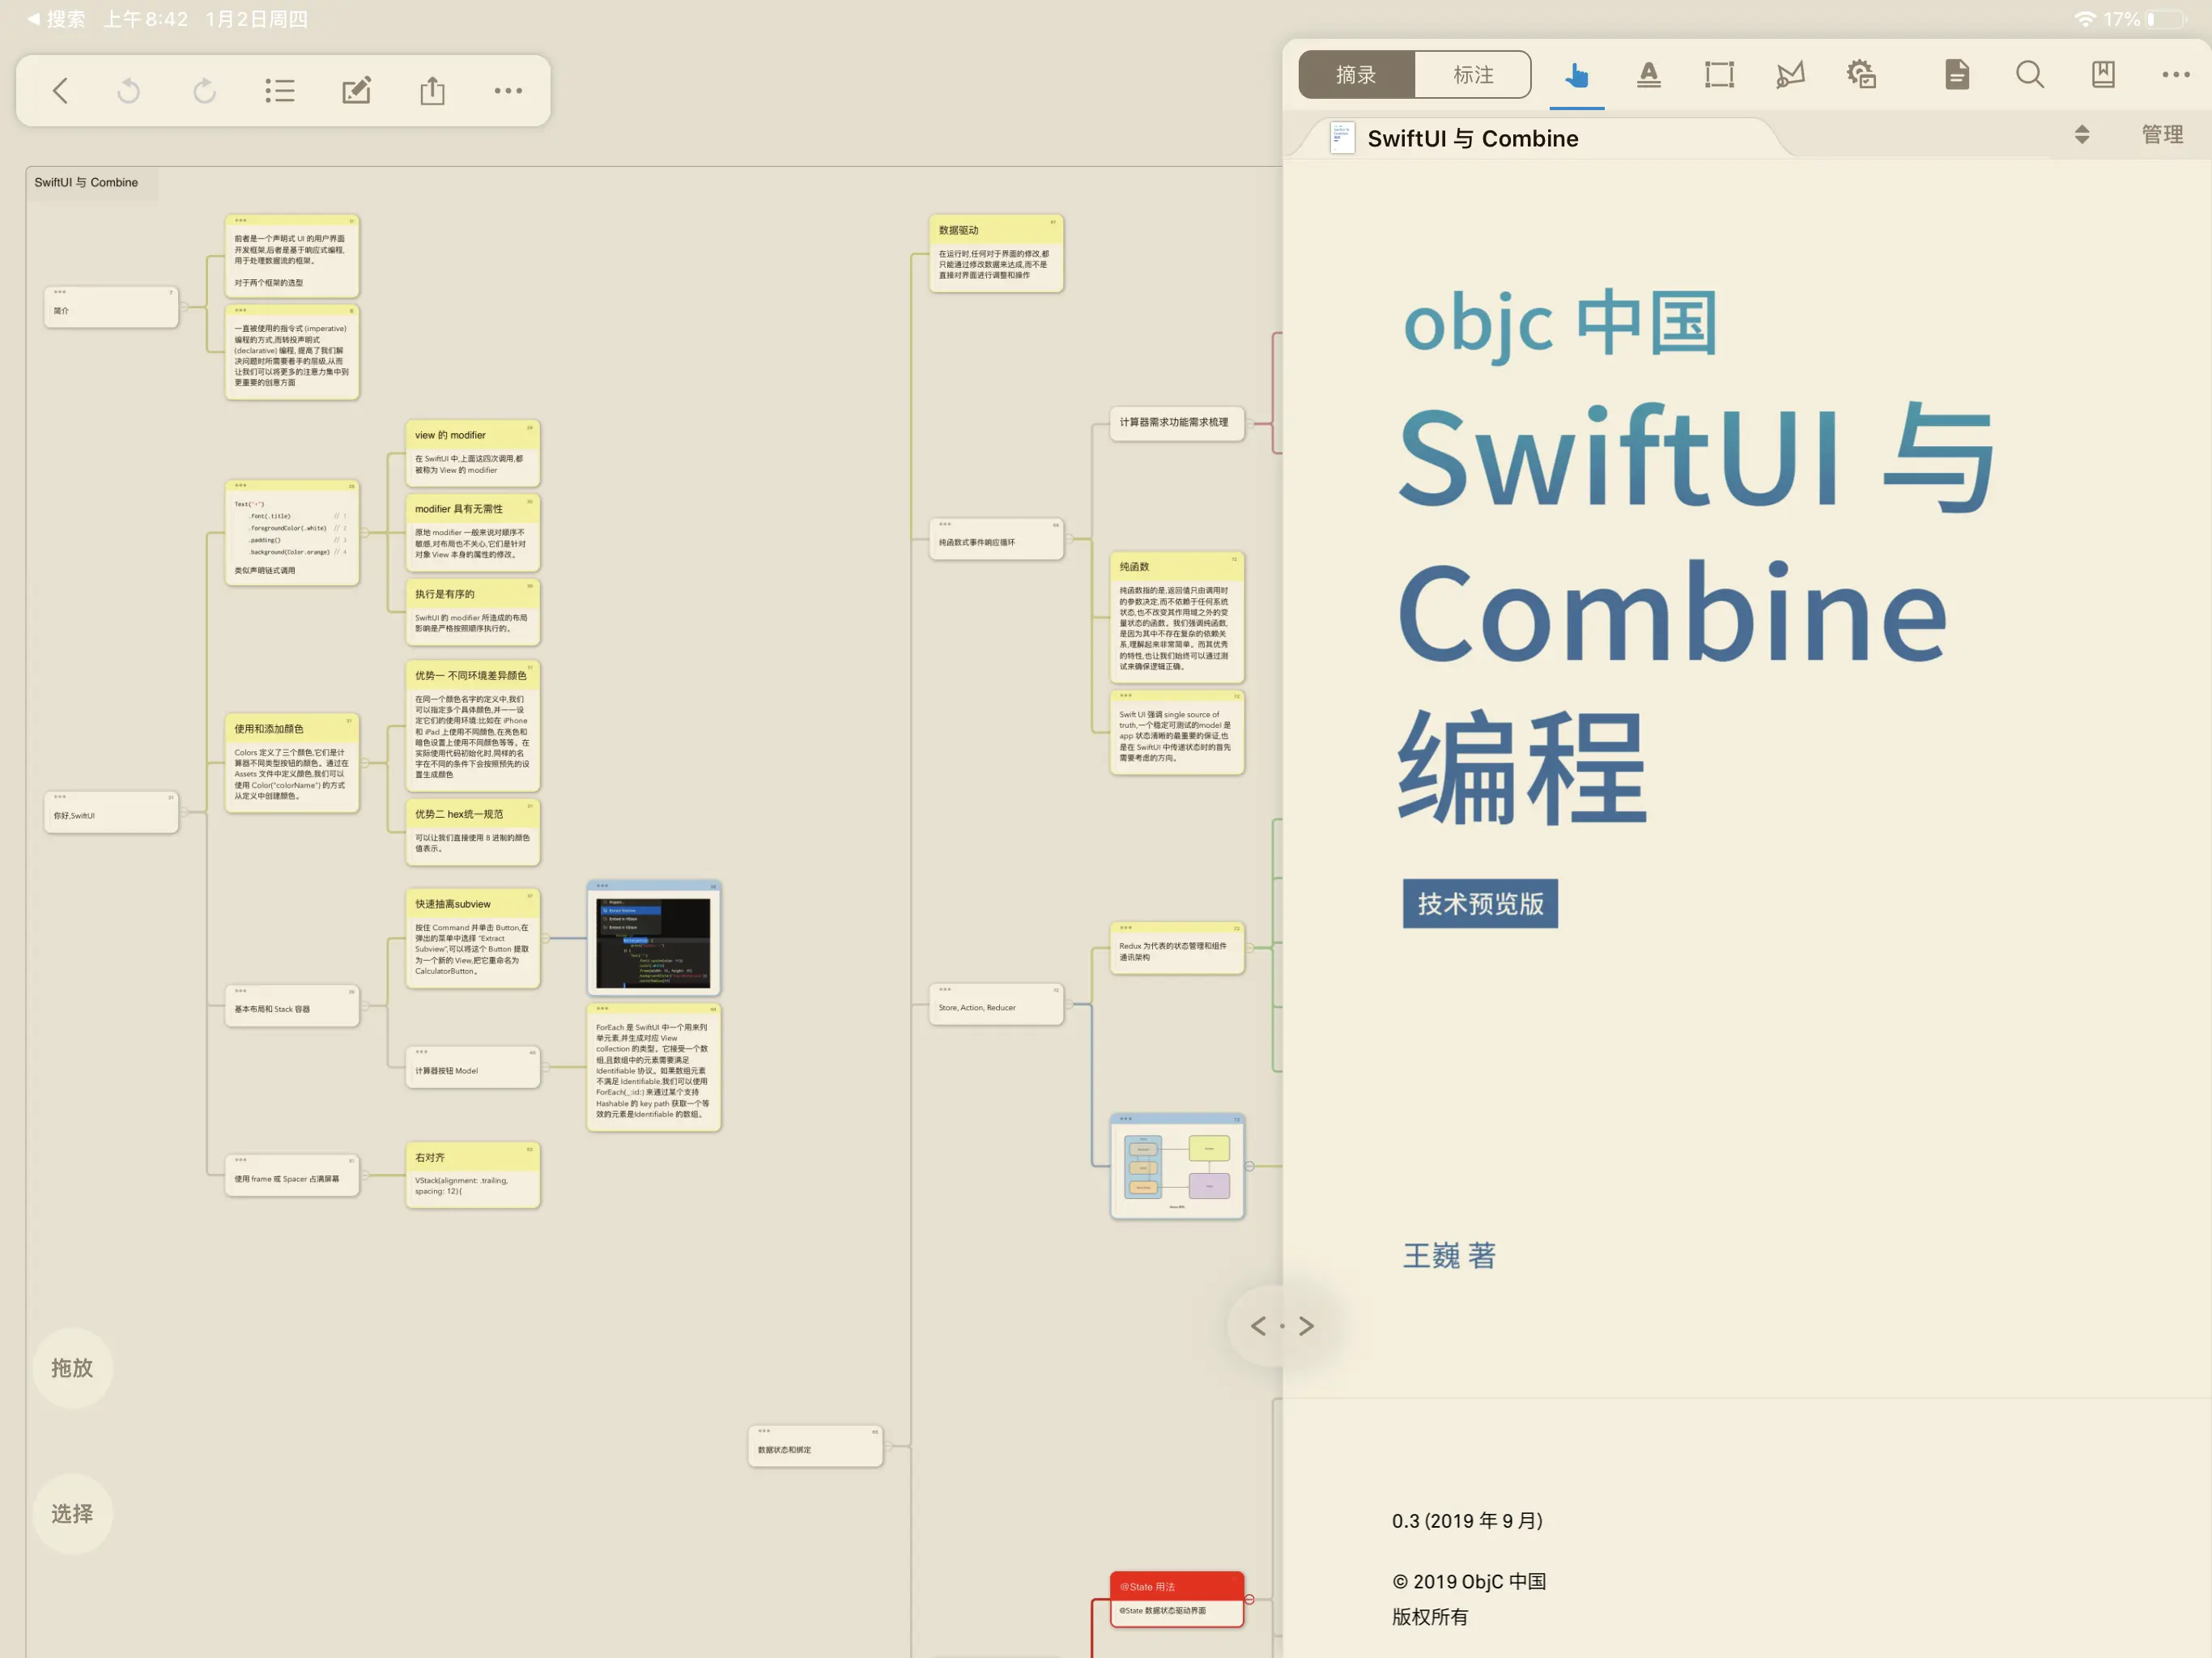Open the document page icon

(1957, 75)
